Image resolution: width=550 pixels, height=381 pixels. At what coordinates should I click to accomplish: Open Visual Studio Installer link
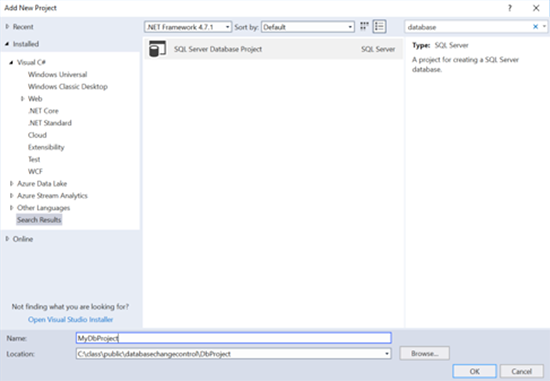(71, 320)
